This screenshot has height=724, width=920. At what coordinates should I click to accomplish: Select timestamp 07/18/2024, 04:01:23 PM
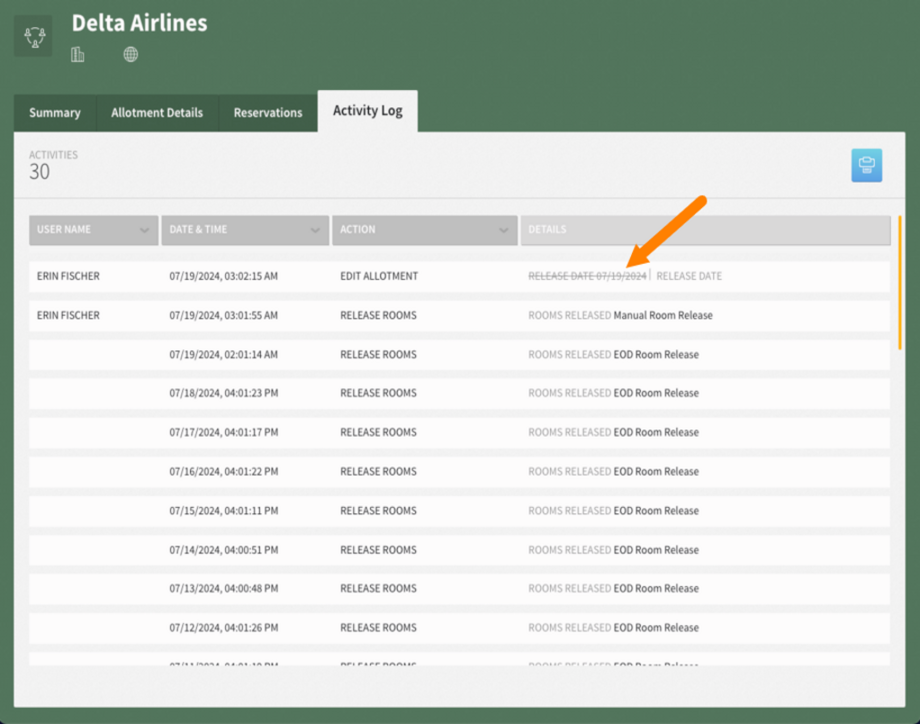[x=224, y=393]
